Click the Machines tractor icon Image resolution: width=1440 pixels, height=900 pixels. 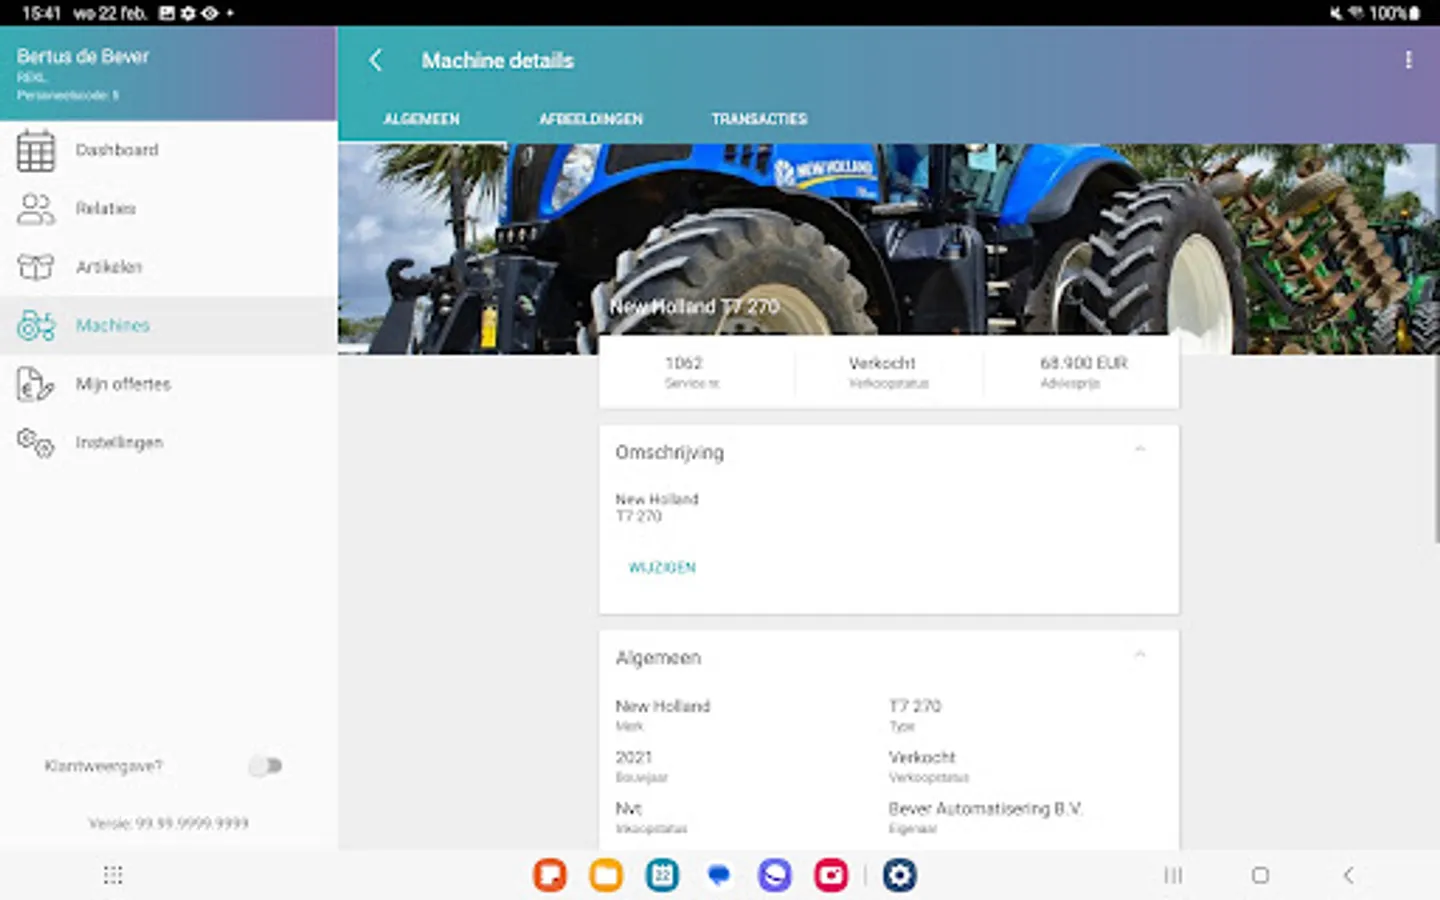coord(36,325)
